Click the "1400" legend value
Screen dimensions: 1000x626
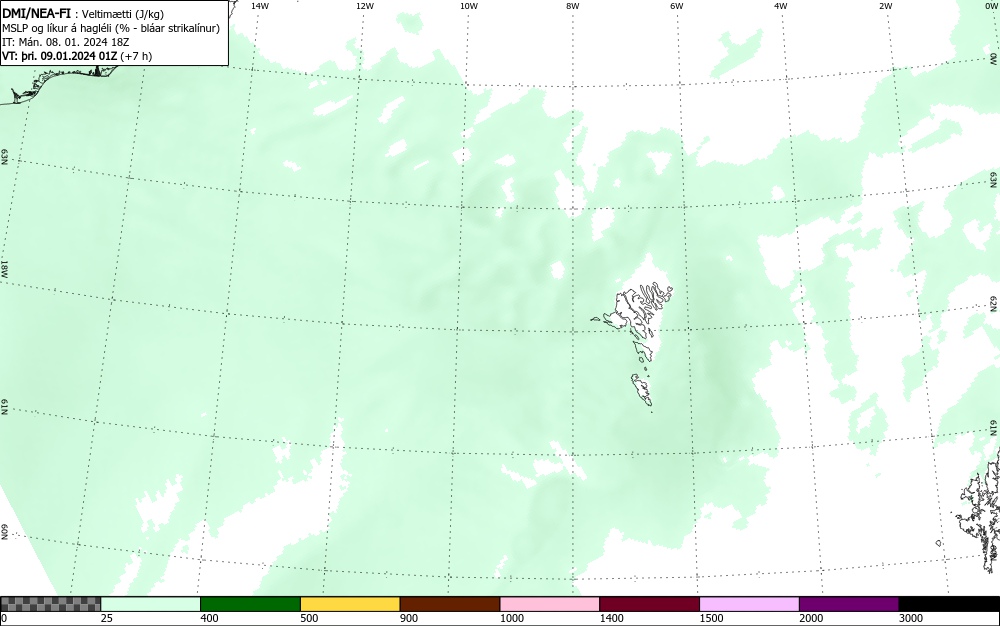click(612, 618)
